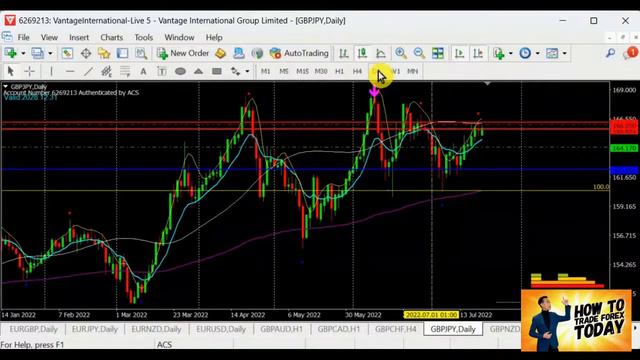Switch to the H4 timeframe
The width and height of the screenshot is (640, 360).
coord(357,71)
